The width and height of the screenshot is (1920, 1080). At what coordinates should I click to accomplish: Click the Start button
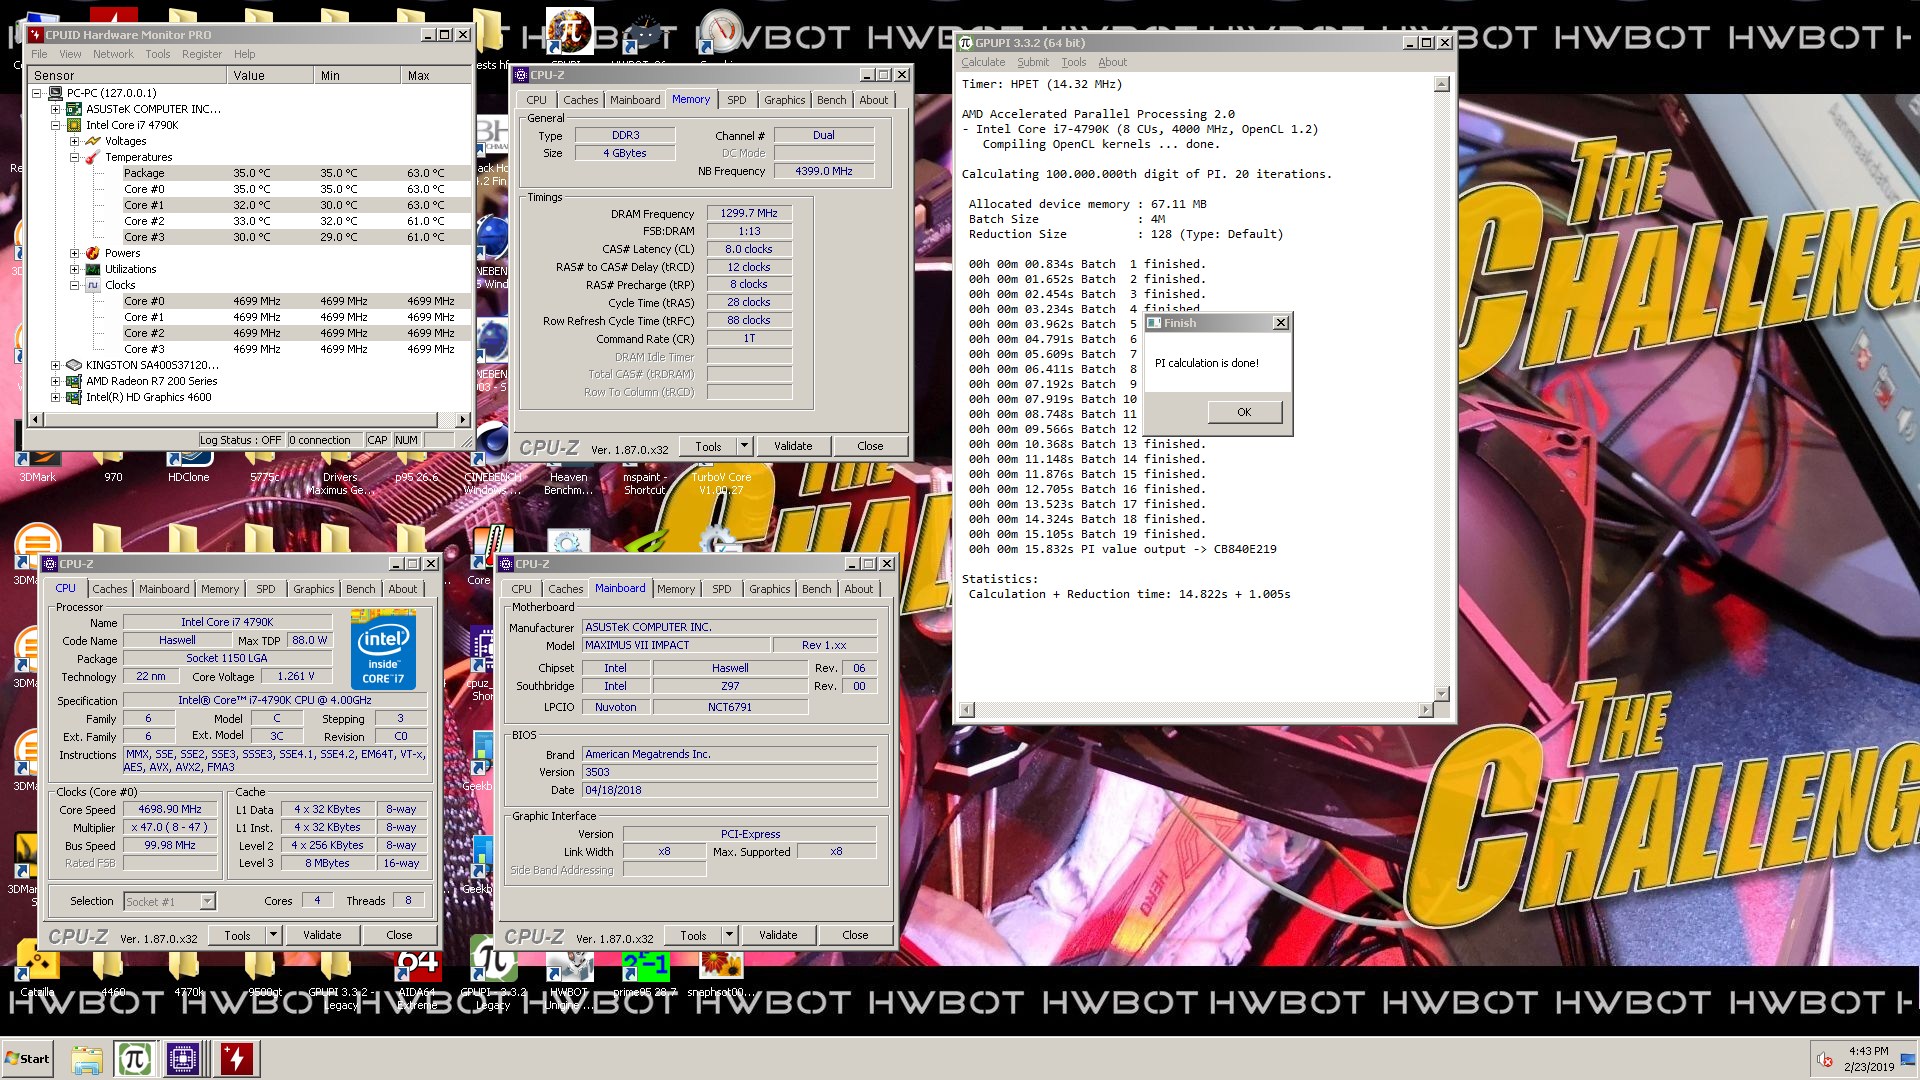pos(27,1058)
